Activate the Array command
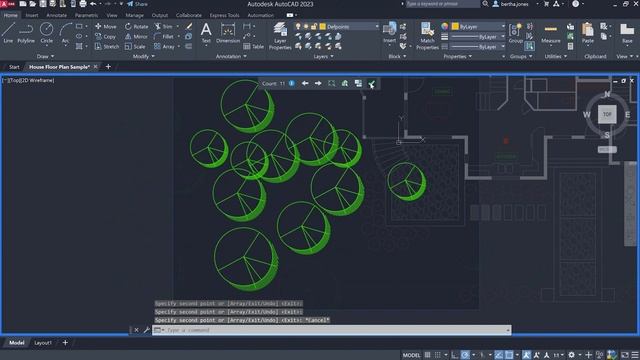The width and height of the screenshot is (640, 360). pyautogui.click(x=164, y=47)
